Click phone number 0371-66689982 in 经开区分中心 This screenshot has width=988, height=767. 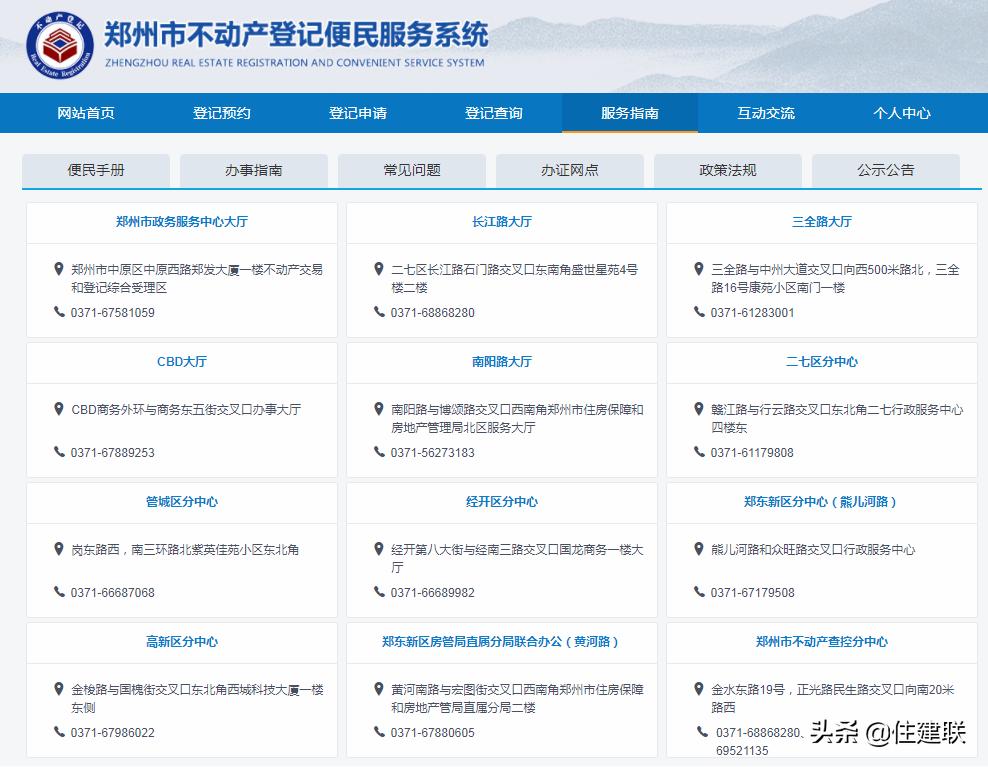(433, 592)
